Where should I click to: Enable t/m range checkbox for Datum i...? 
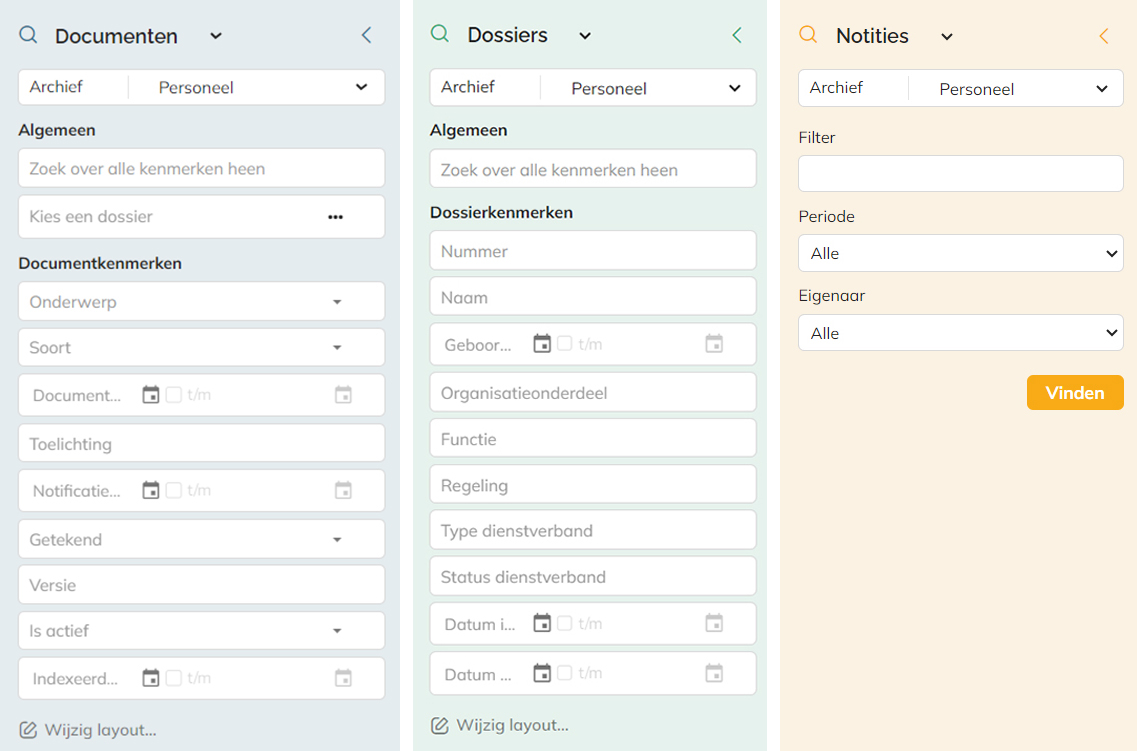click(565, 623)
